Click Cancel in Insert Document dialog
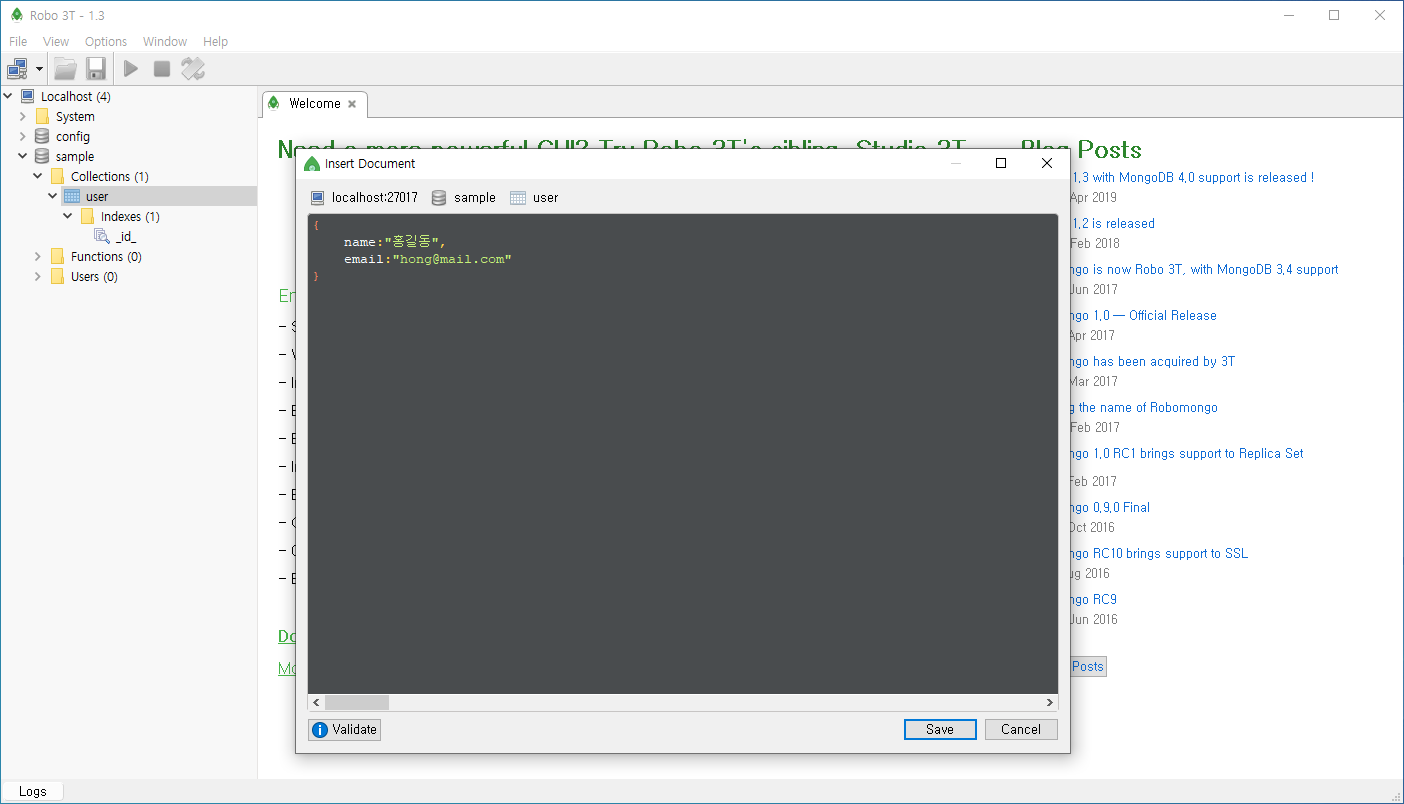 coord(1021,729)
